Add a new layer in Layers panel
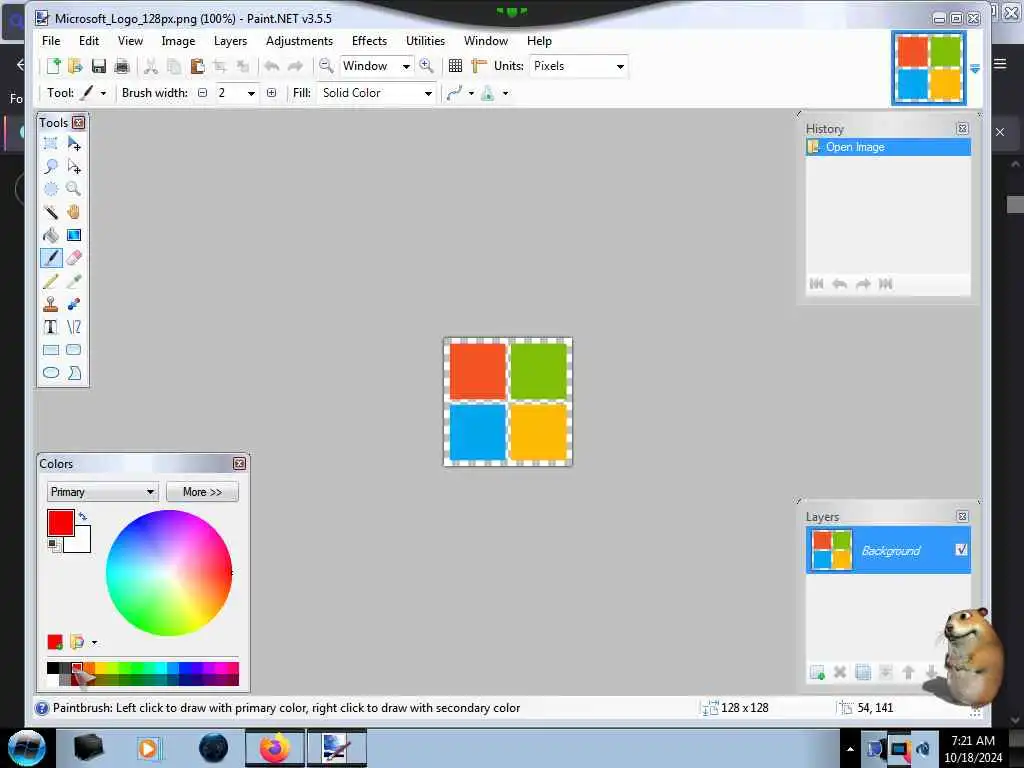 click(817, 672)
